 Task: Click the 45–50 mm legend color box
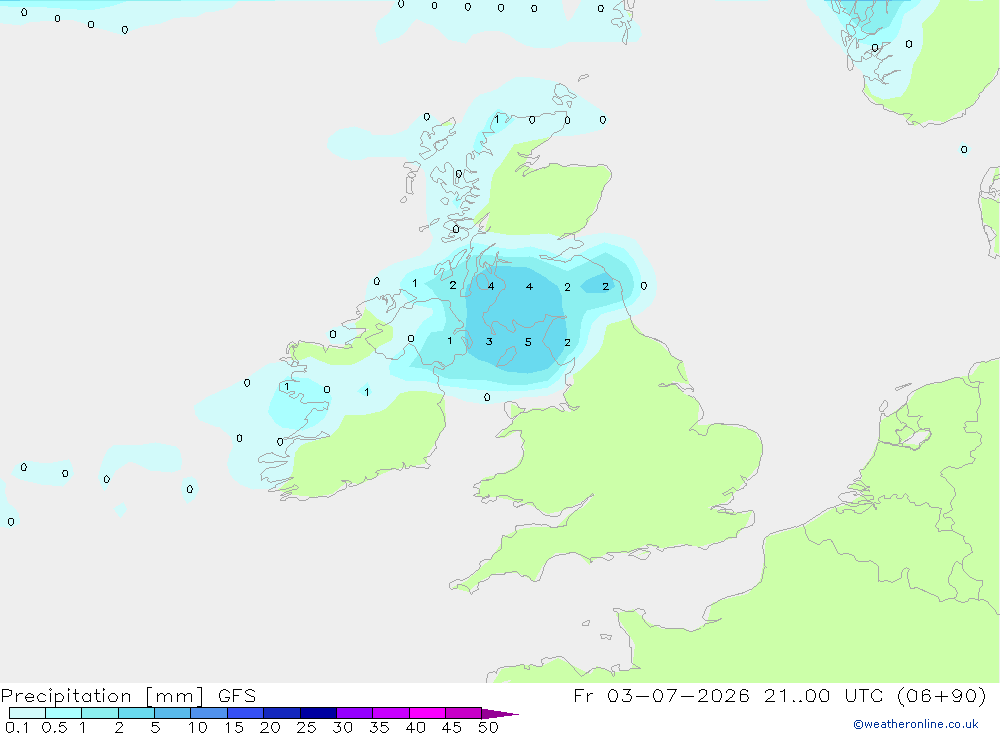464,713
